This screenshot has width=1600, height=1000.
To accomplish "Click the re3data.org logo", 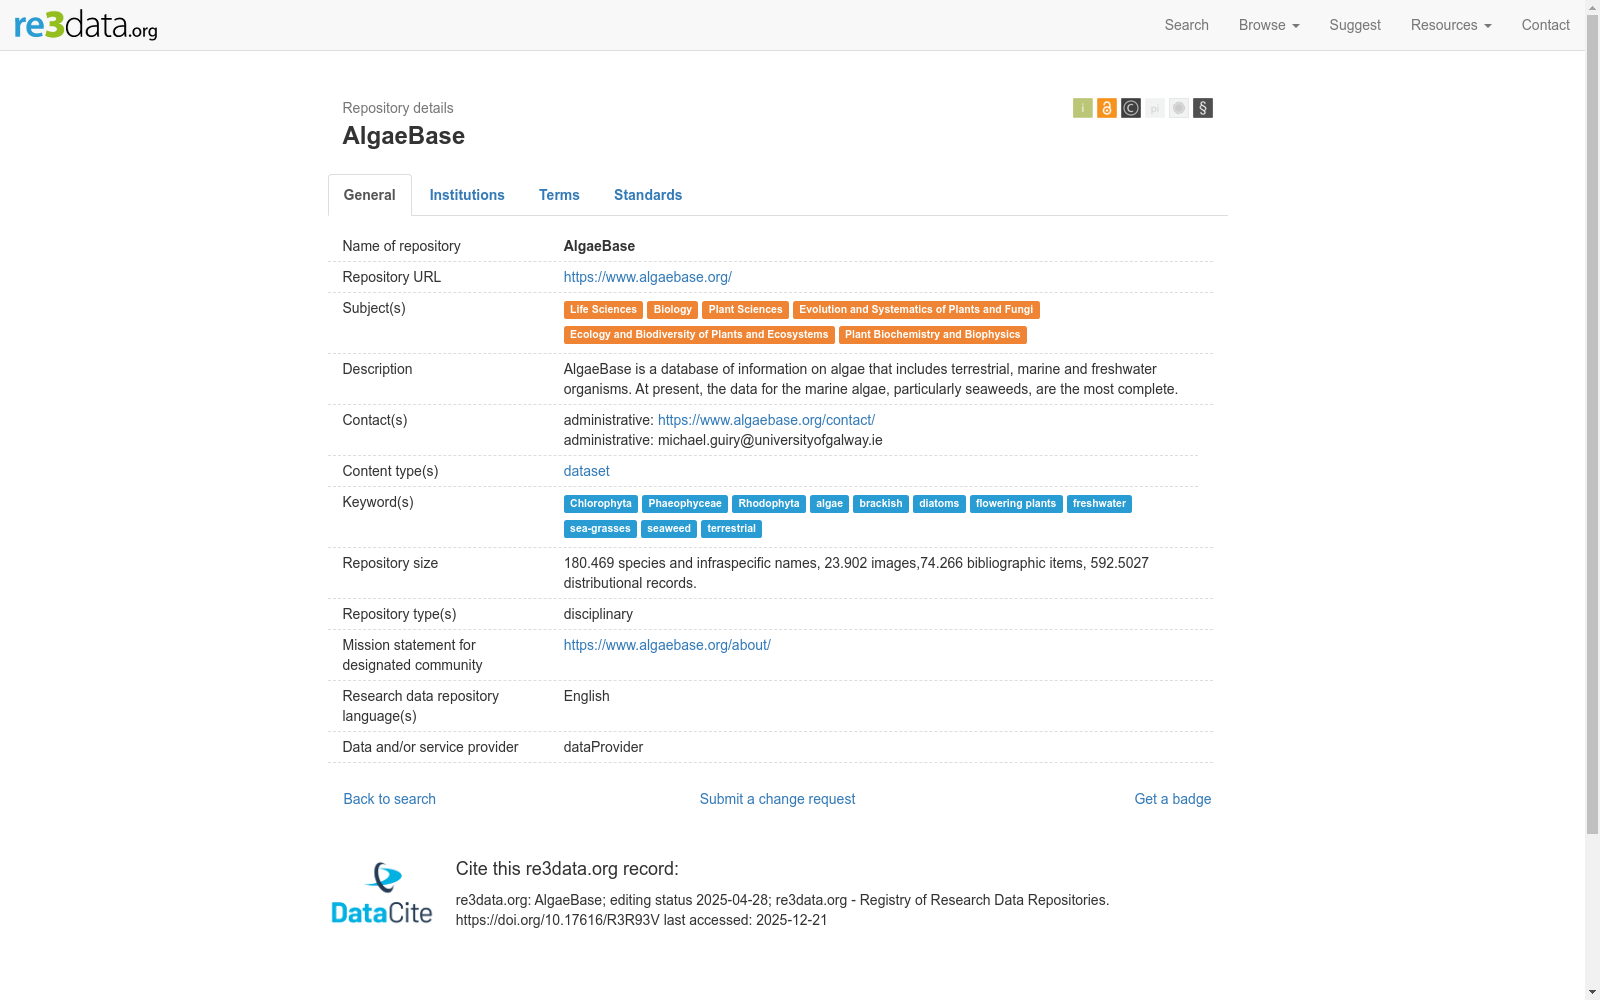I will pos(86,25).
